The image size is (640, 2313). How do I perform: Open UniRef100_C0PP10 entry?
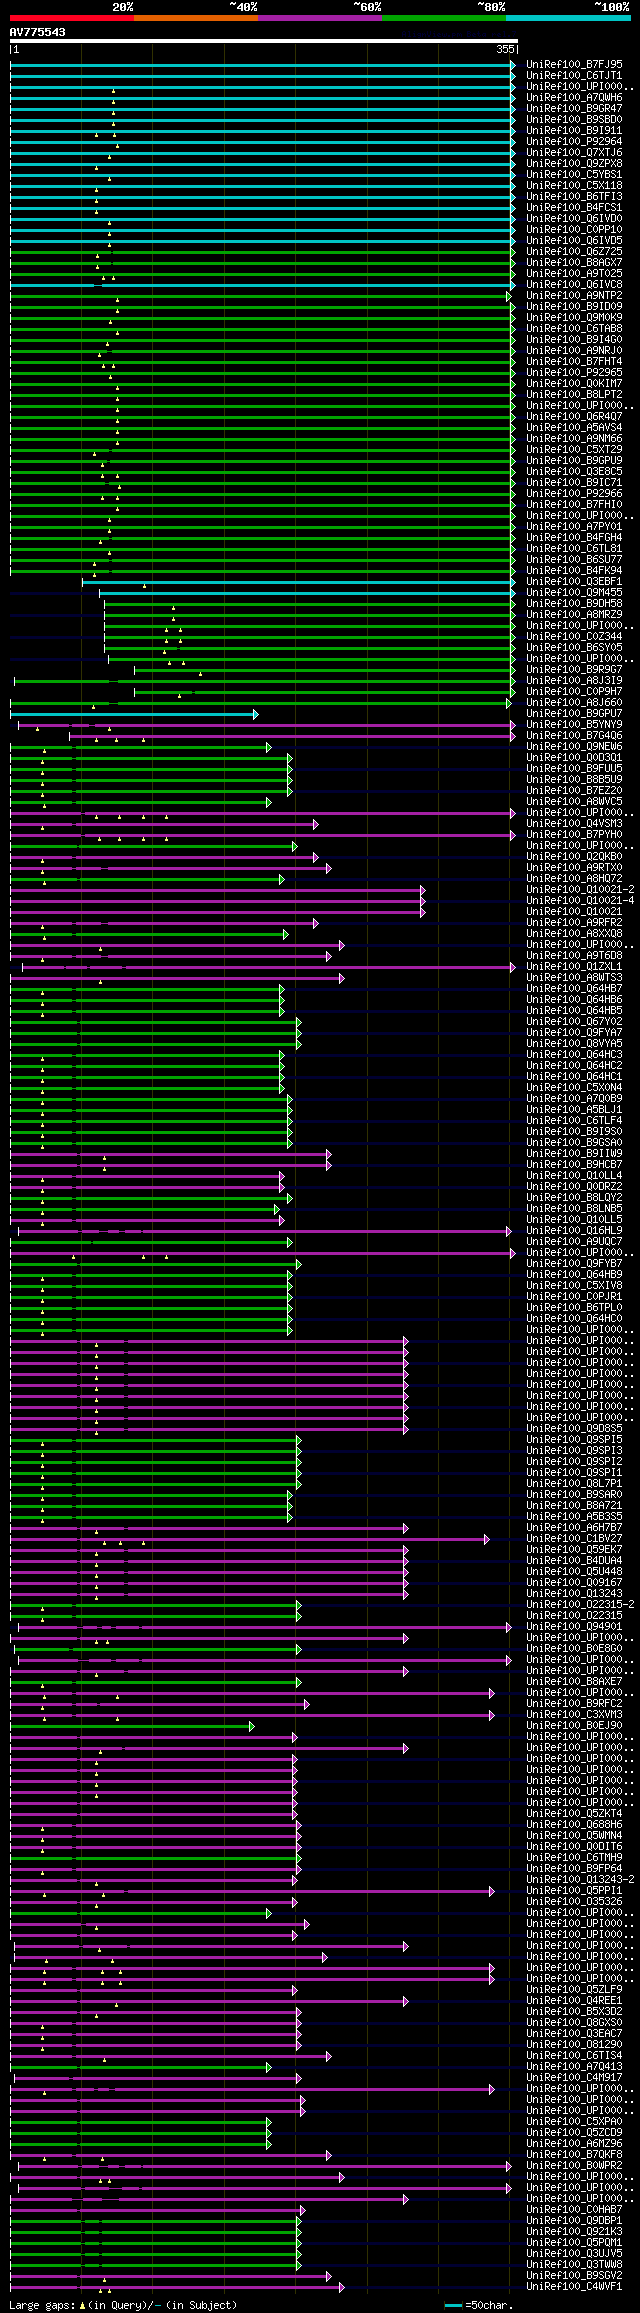574,229
